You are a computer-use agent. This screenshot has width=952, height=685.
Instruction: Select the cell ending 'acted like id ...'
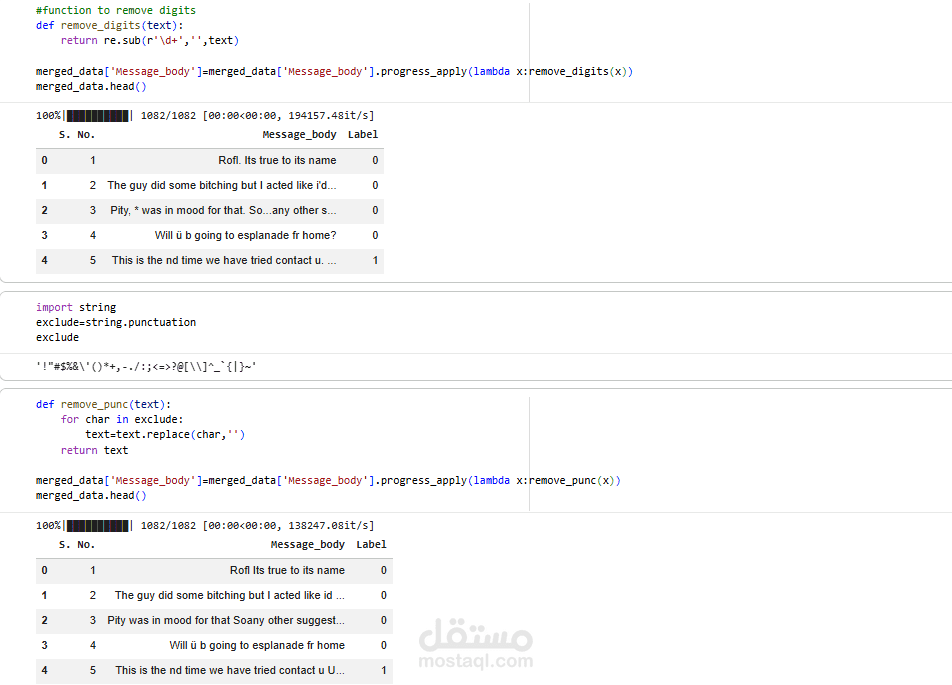click(x=230, y=595)
